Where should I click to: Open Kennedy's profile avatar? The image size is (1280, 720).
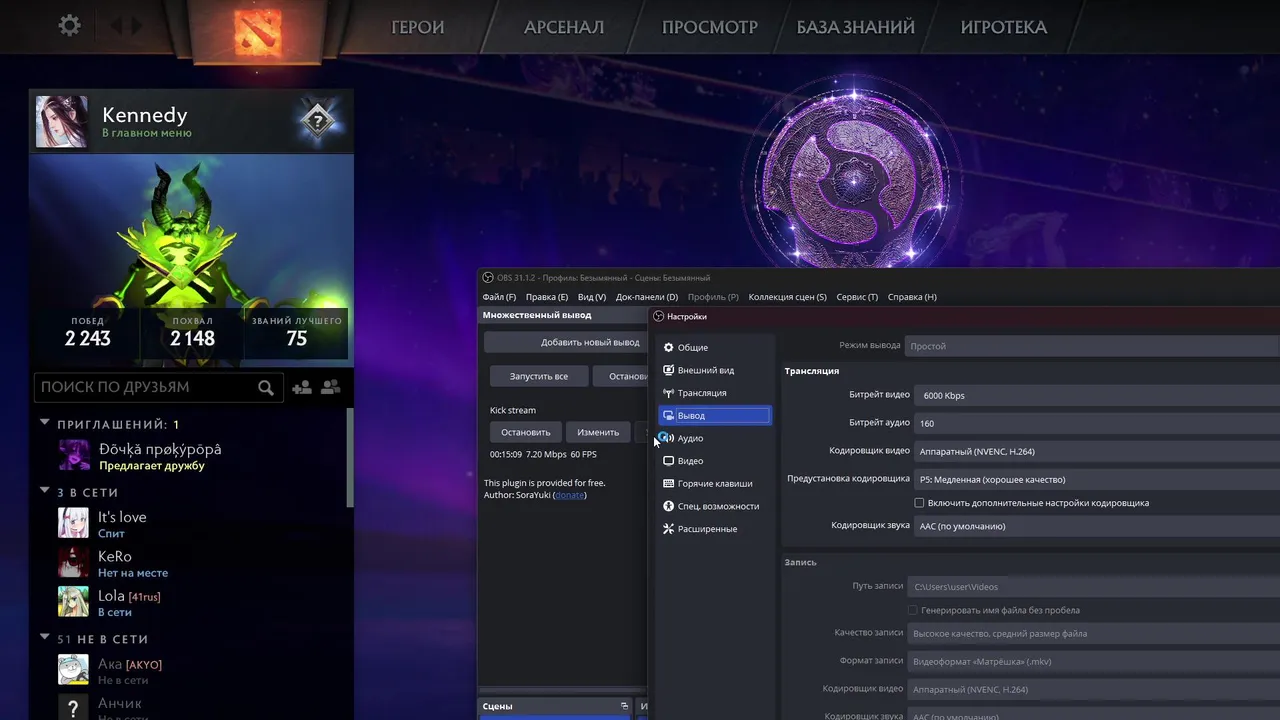click(61, 121)
